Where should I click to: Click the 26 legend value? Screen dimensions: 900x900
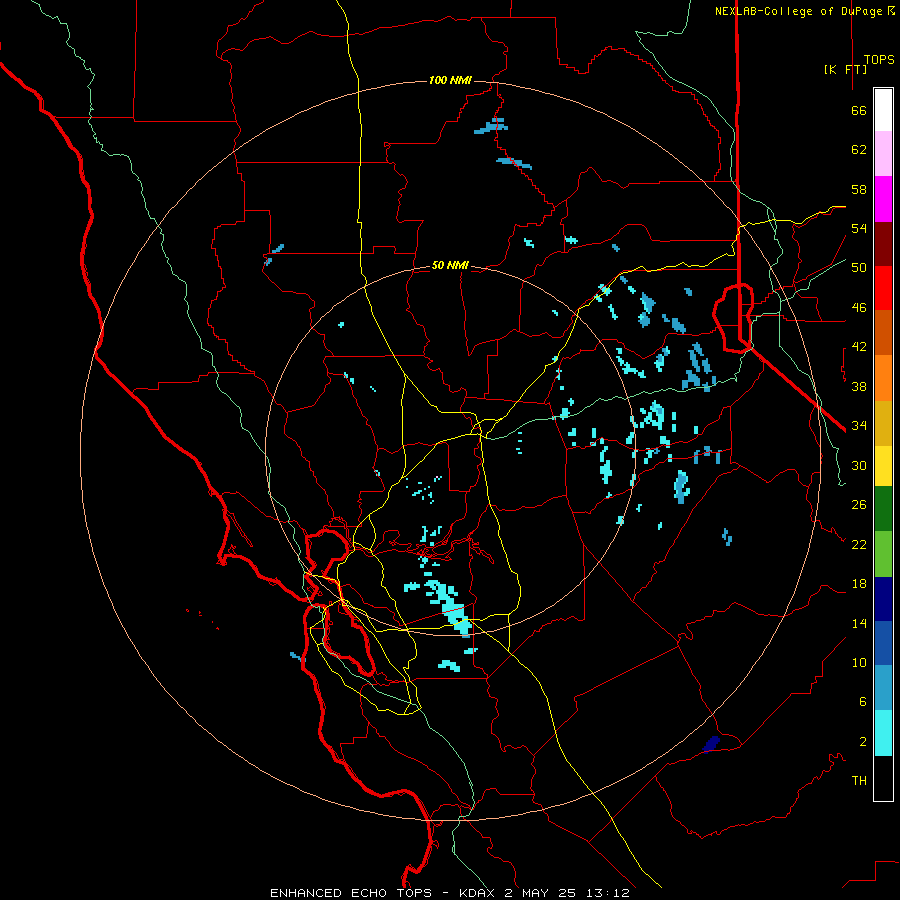point(859,505)
